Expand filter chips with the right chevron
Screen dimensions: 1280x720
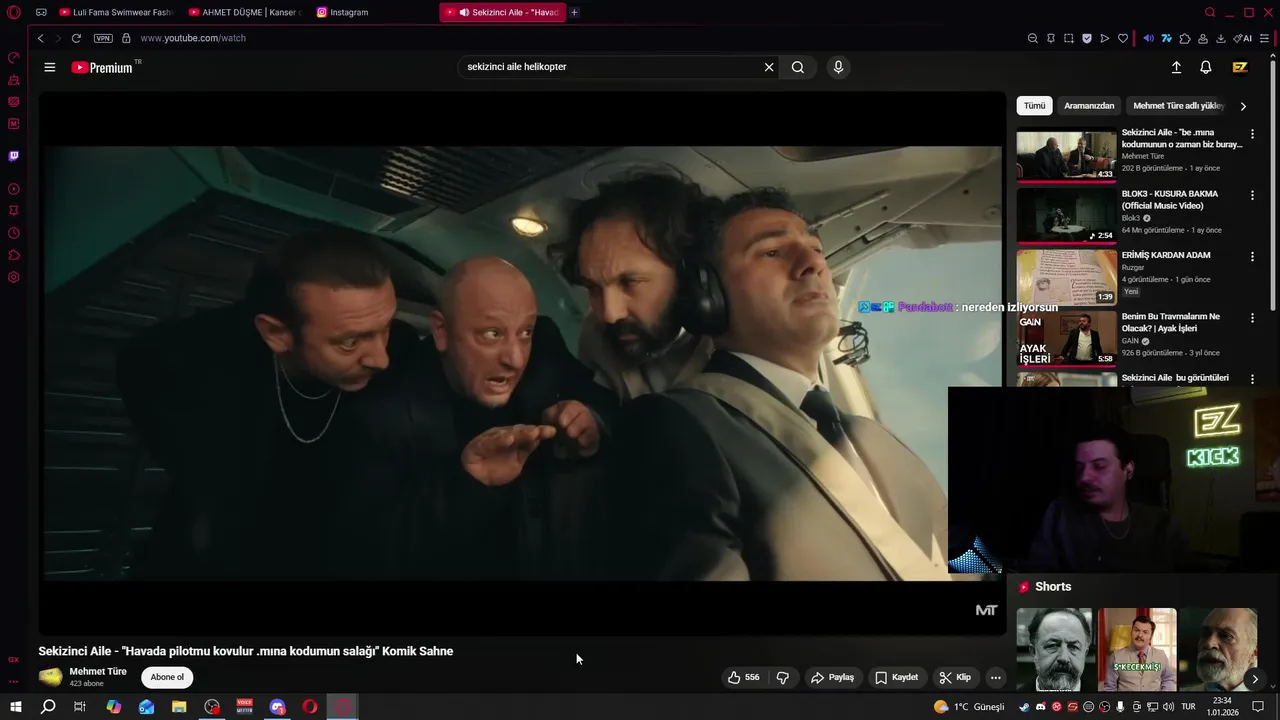tap(1243, 106)
